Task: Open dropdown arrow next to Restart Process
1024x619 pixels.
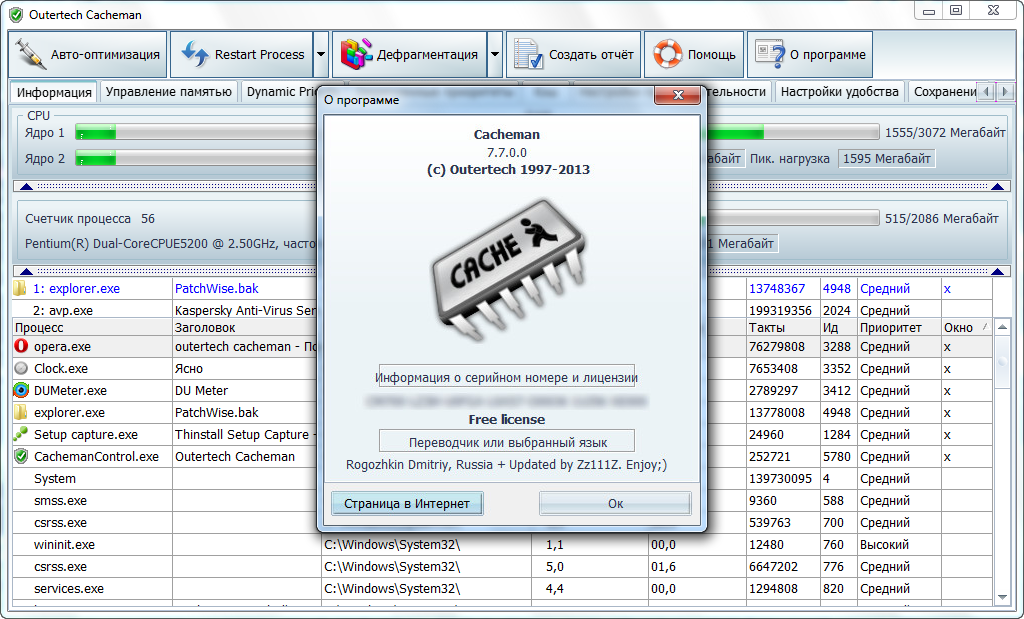Action: [321, 54]
